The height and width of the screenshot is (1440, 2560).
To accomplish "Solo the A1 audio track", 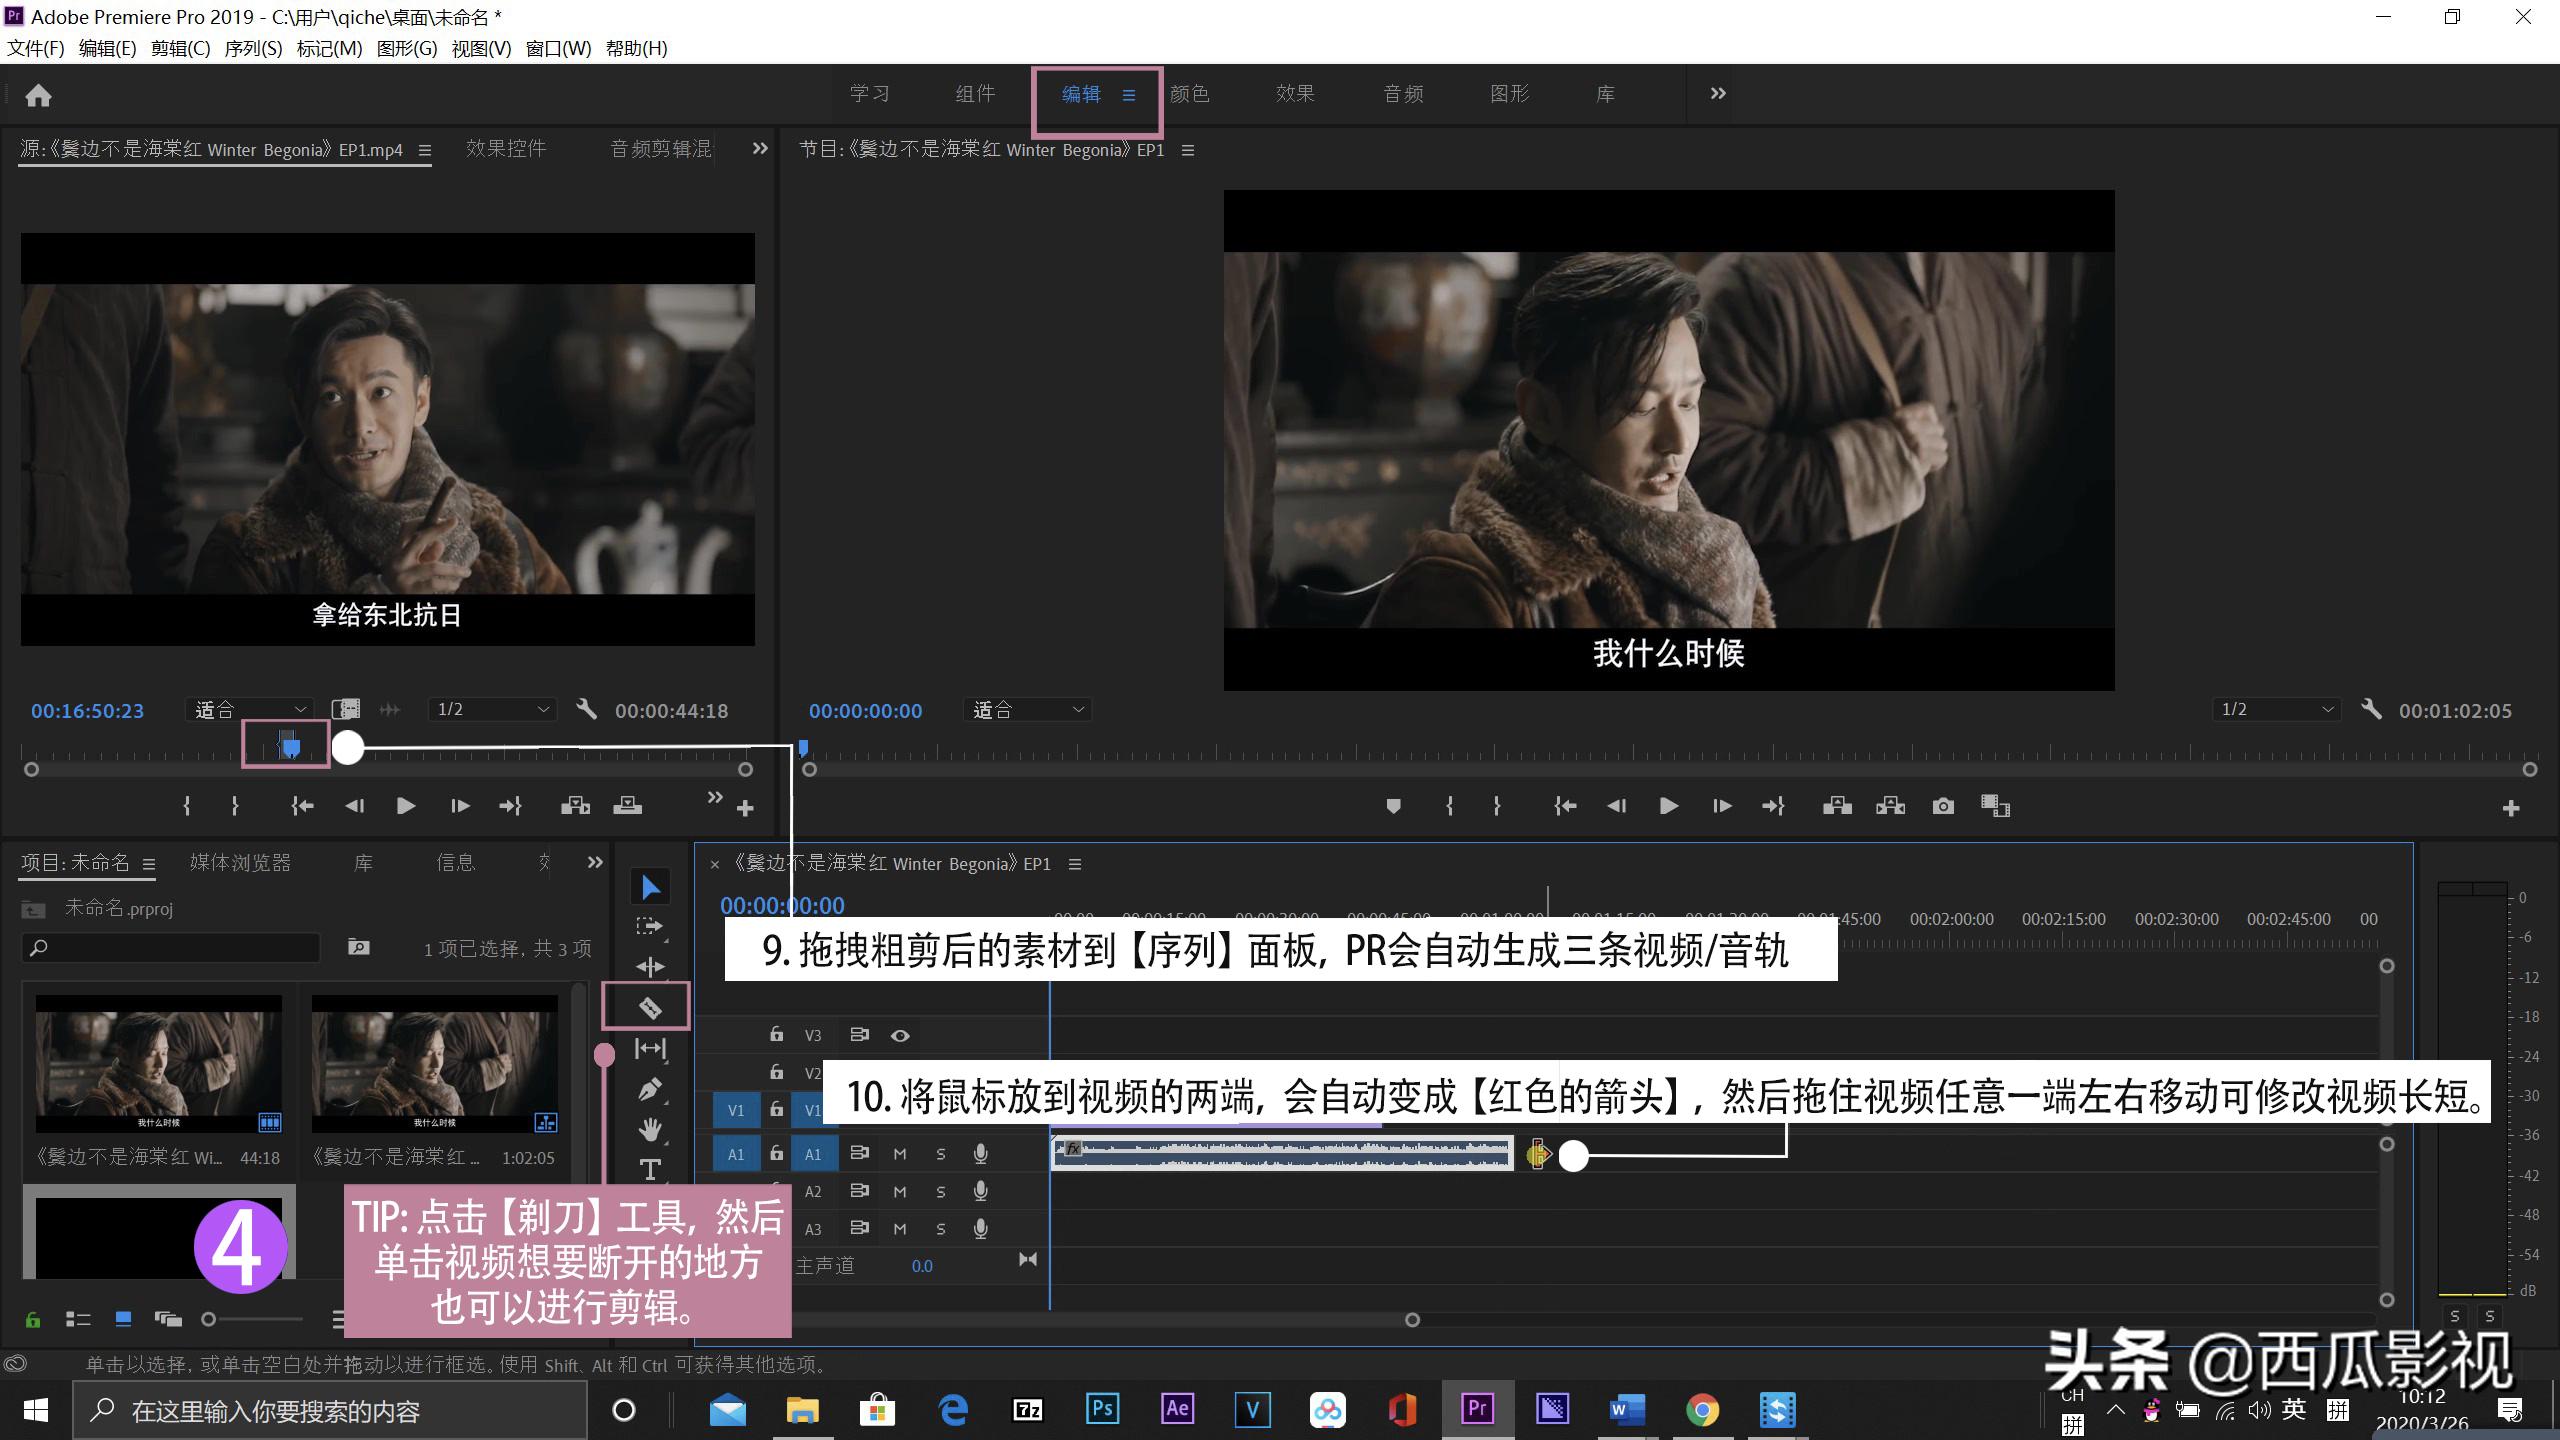I will 939,1153.
